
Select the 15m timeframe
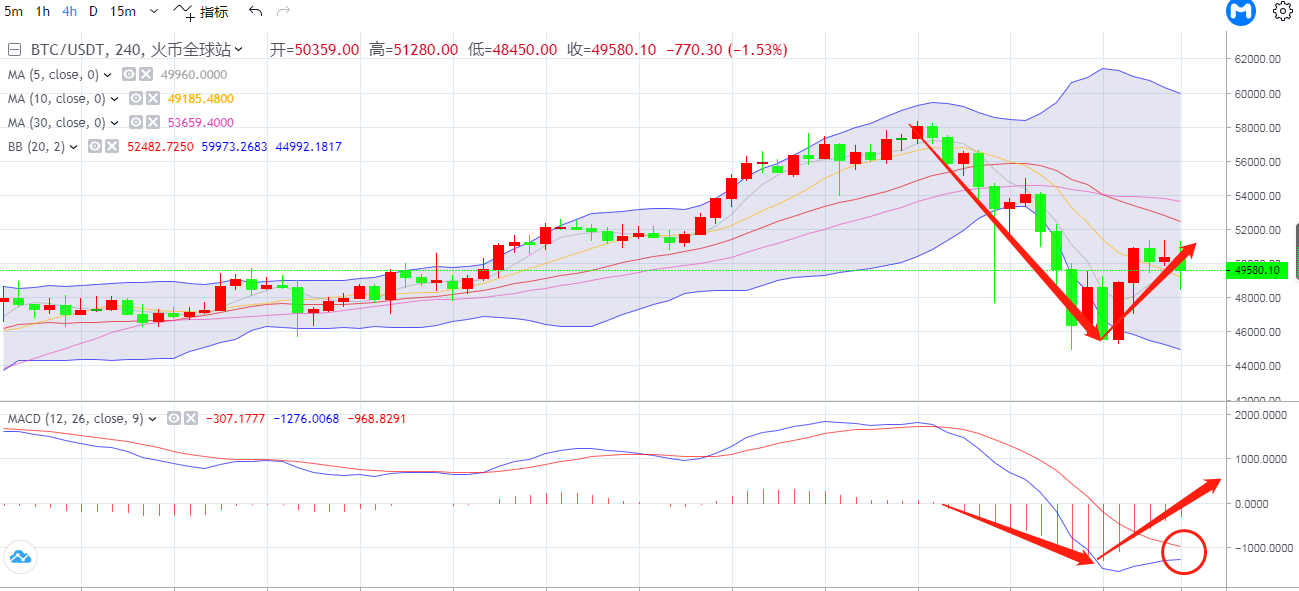123,11
